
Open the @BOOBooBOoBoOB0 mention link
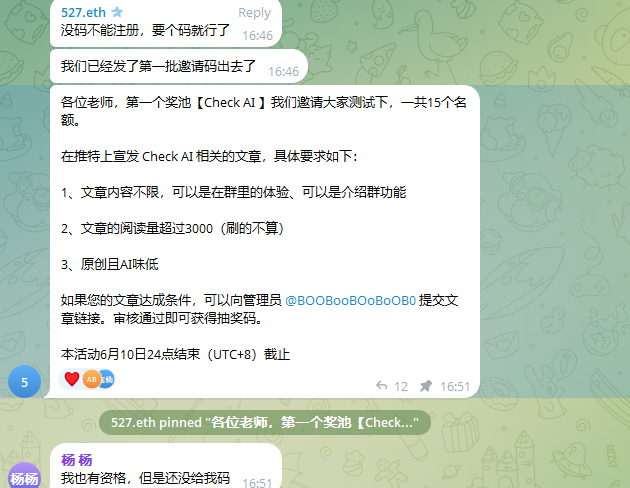coord(350,300)
